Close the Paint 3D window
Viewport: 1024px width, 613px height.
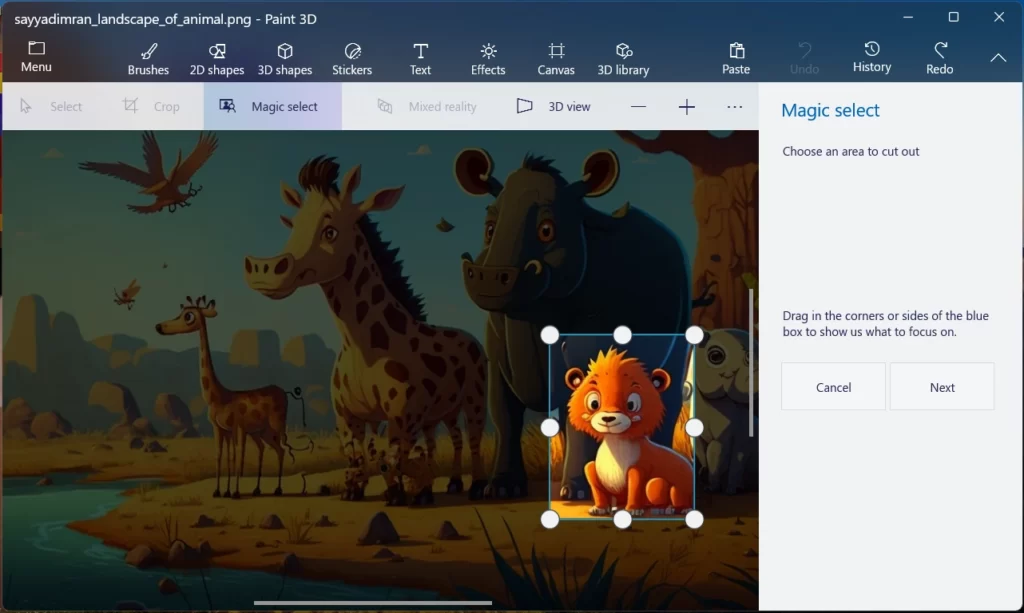pos(999,18)
